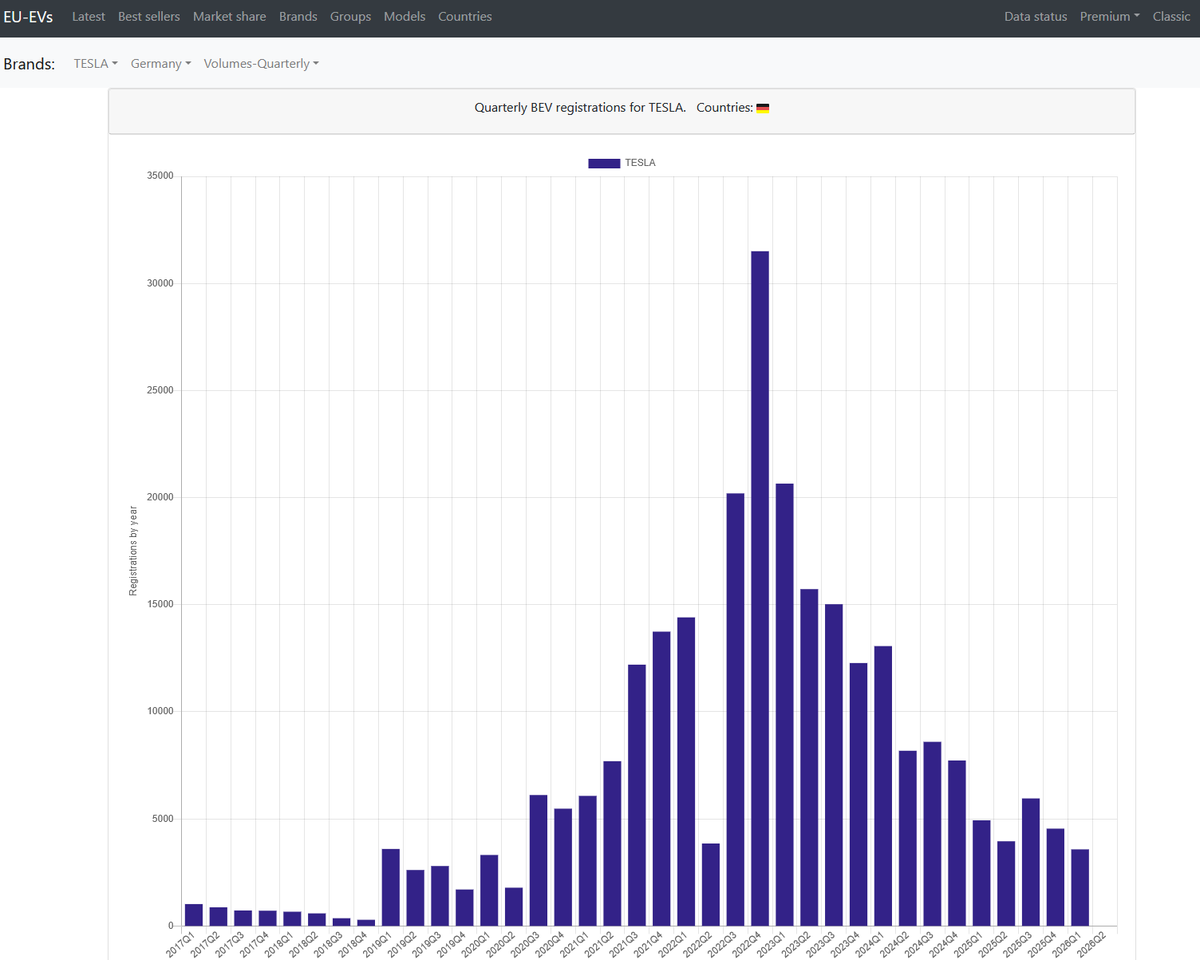Open the Countries section

click(x=465, y=17)
